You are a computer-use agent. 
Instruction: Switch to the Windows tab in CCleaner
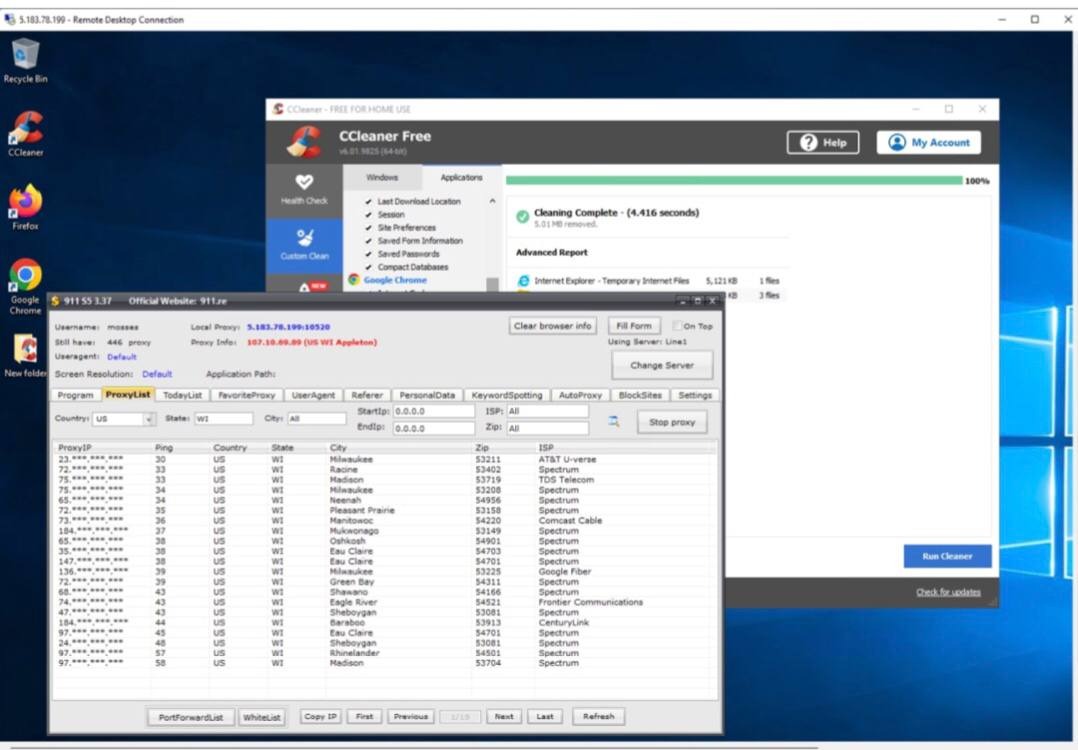(x=382, y=177)
